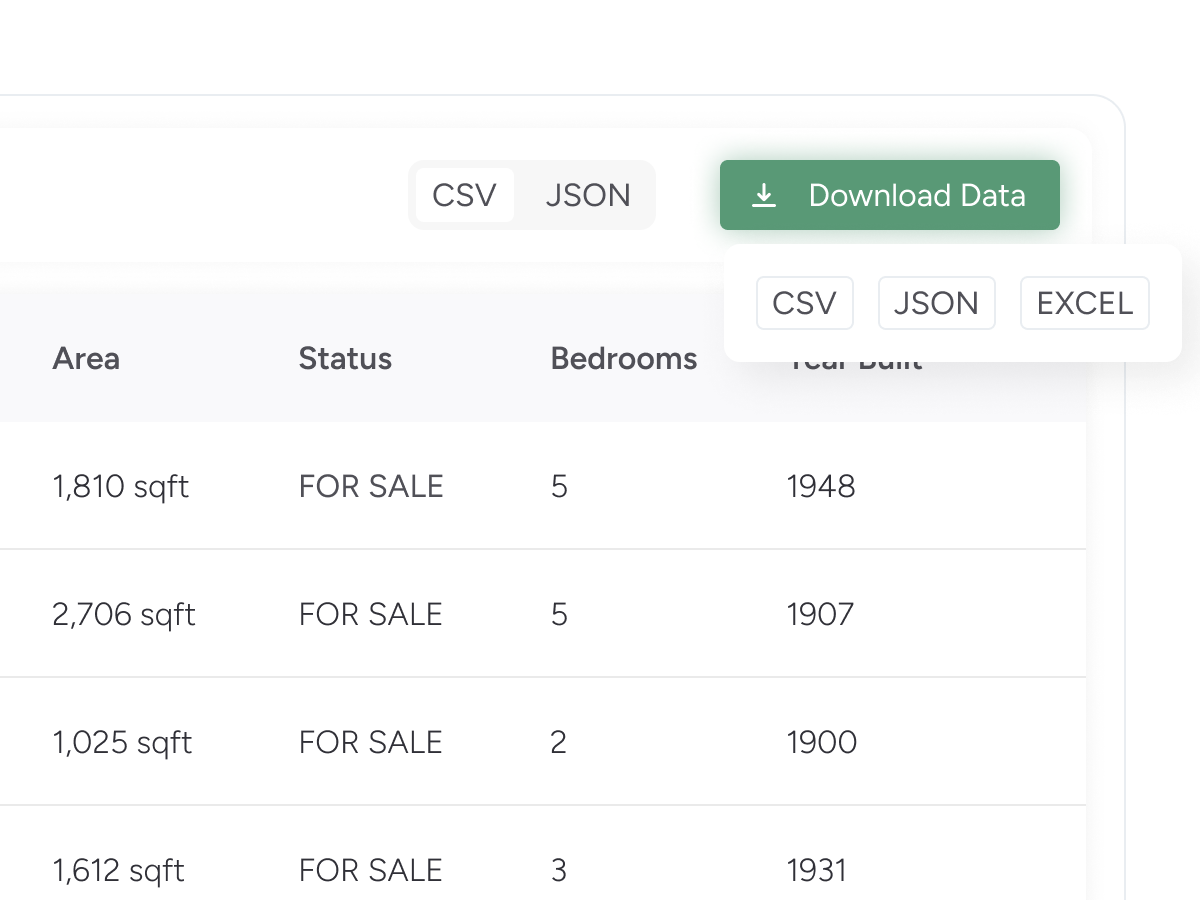Select the 2,706 sqft area cell
The image size is (1200, 900).
[123, 614]
